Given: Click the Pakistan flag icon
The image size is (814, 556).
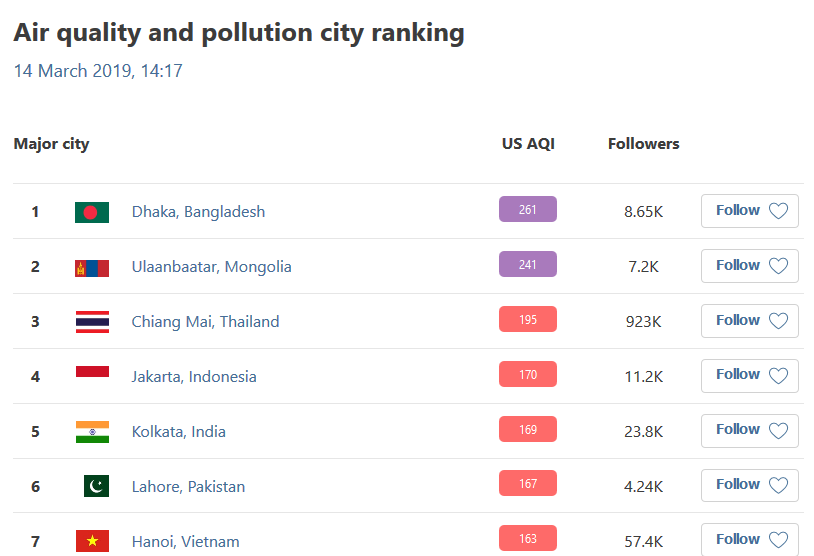Looking at the screenshot, I should coord(96,487).
